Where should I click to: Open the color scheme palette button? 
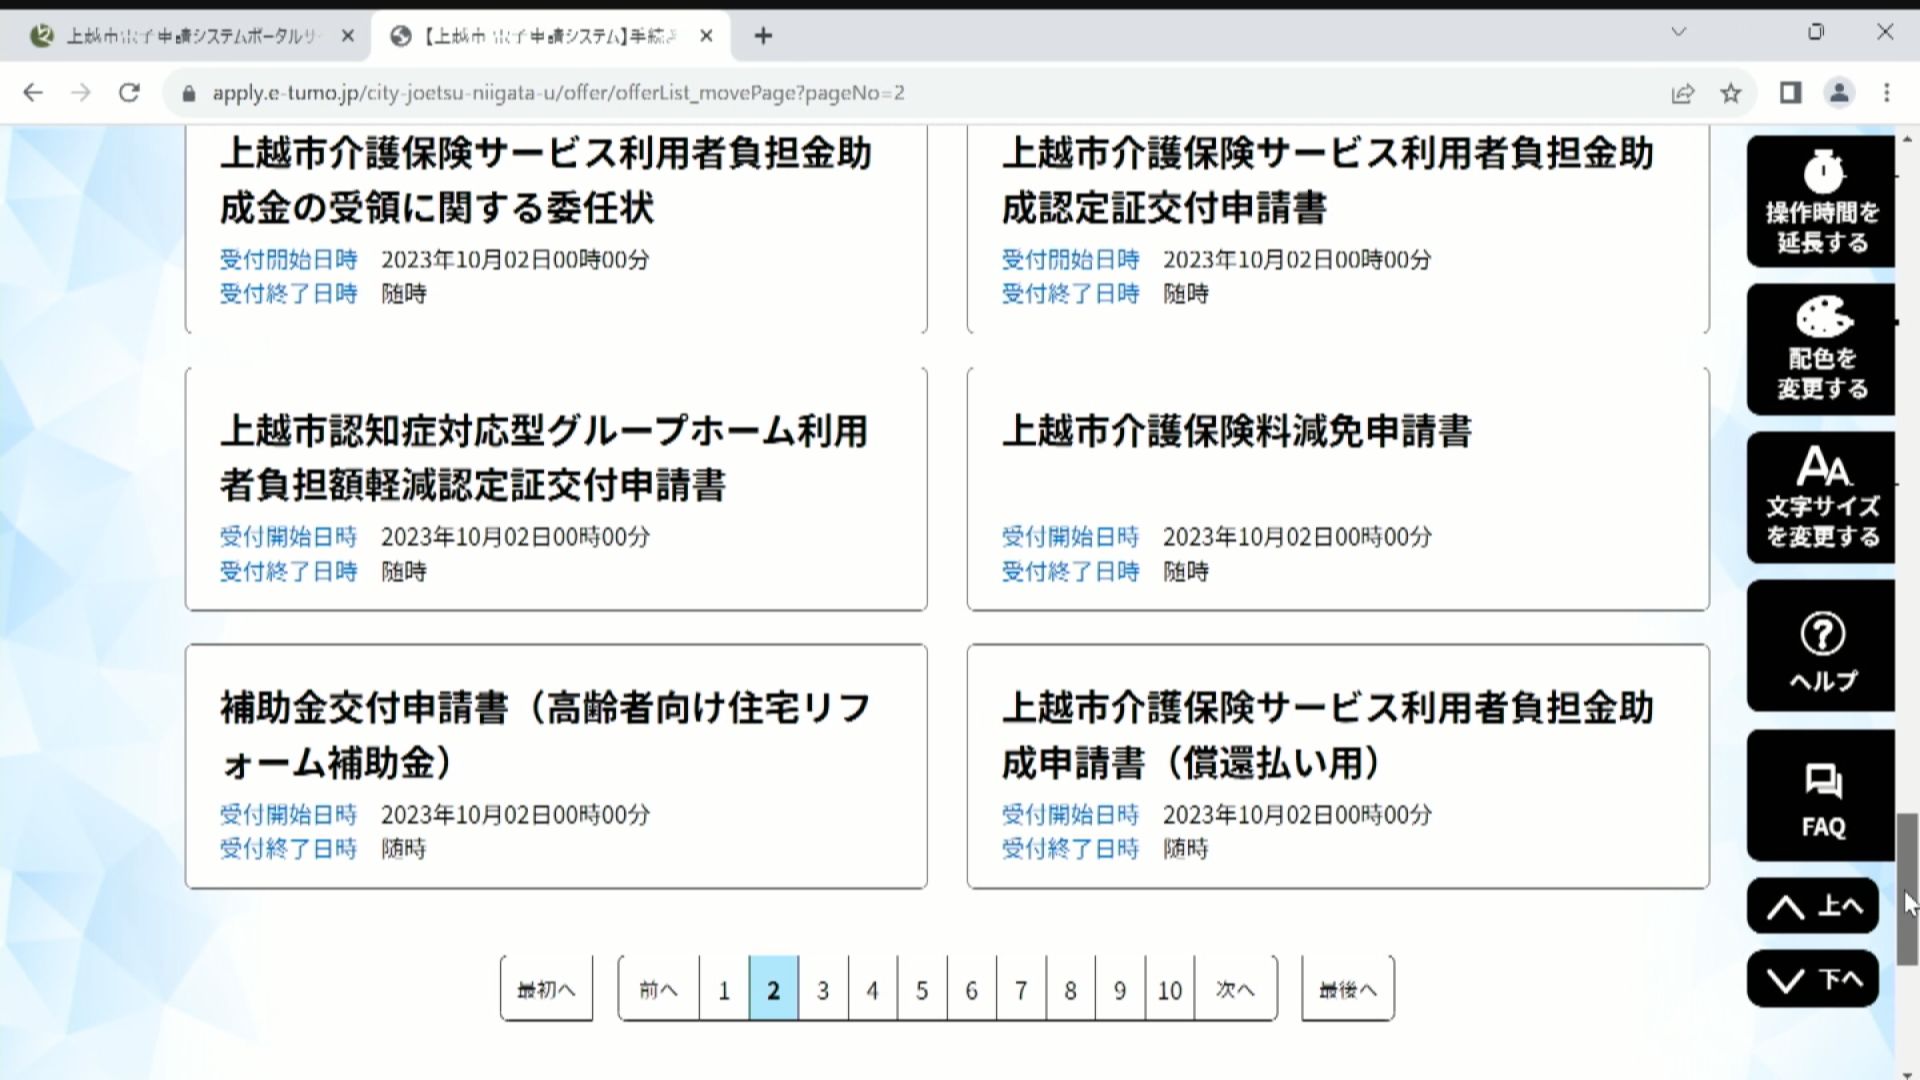(x=1821, y=349)
